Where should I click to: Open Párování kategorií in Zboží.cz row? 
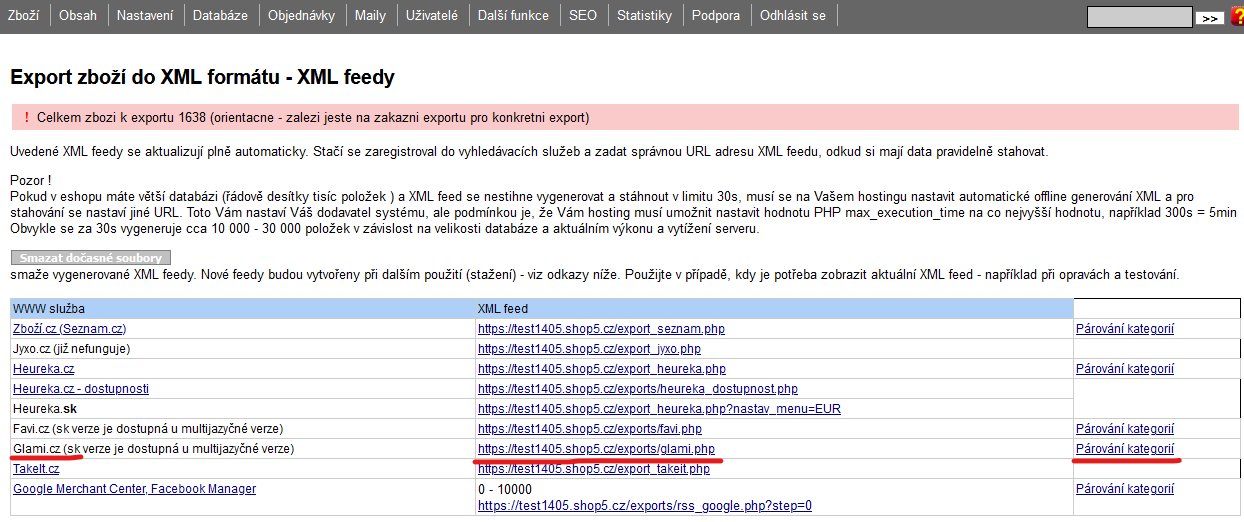[1125, 329]
